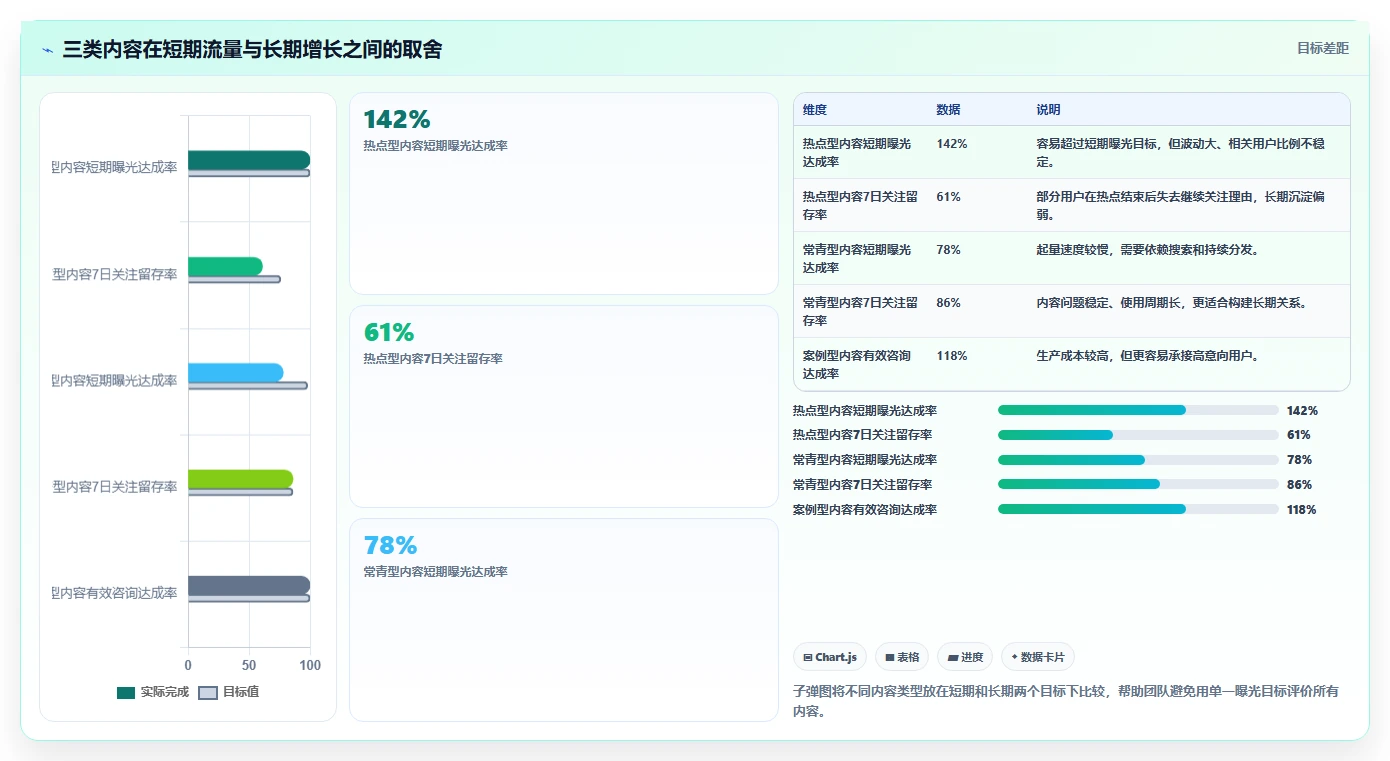Click the 热点型内容7日关注留存率 caption under the 61% card value

tap(433, 359)
